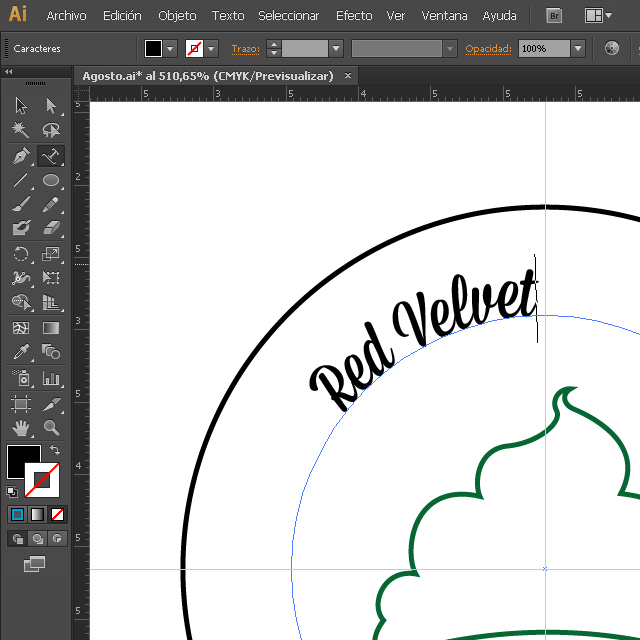This screenshot has width=640, height=640.
Task: Open the stroke color dropdown arrow
Action: click(x=211, y=49)
